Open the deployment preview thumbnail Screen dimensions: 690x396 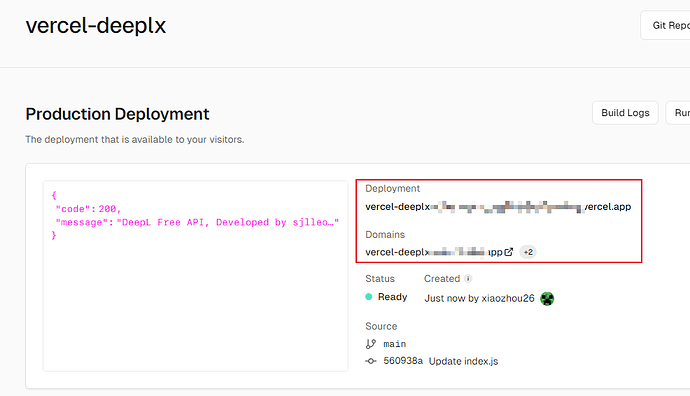[x=196, y=276]
